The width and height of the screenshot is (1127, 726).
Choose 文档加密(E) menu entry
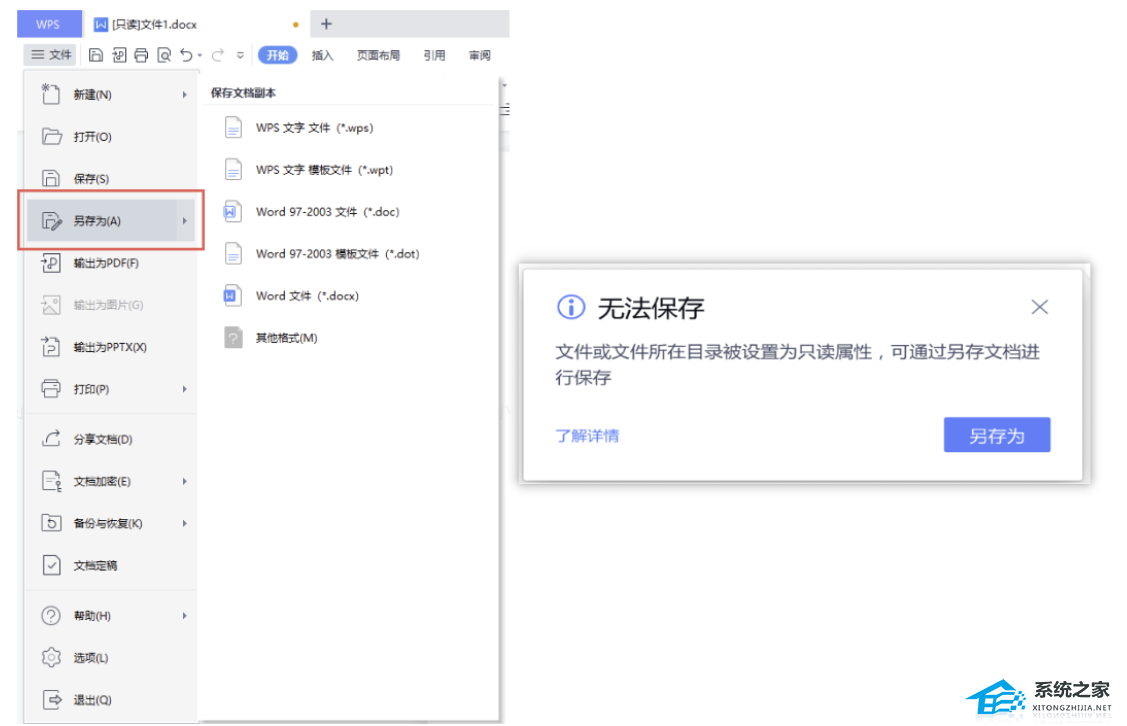(x=111, y=481)
